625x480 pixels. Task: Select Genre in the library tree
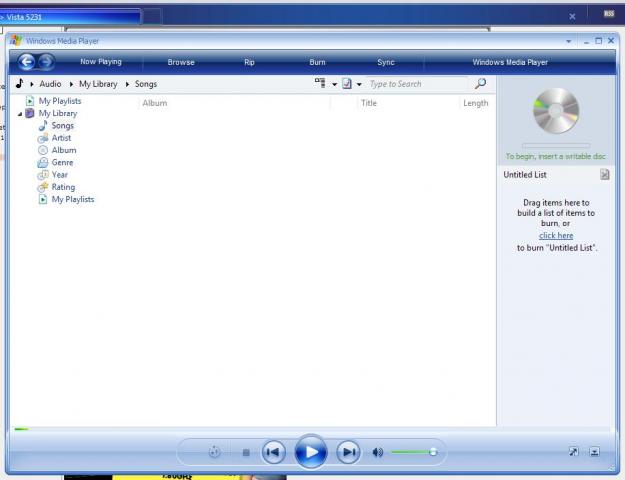pos(62,163)
